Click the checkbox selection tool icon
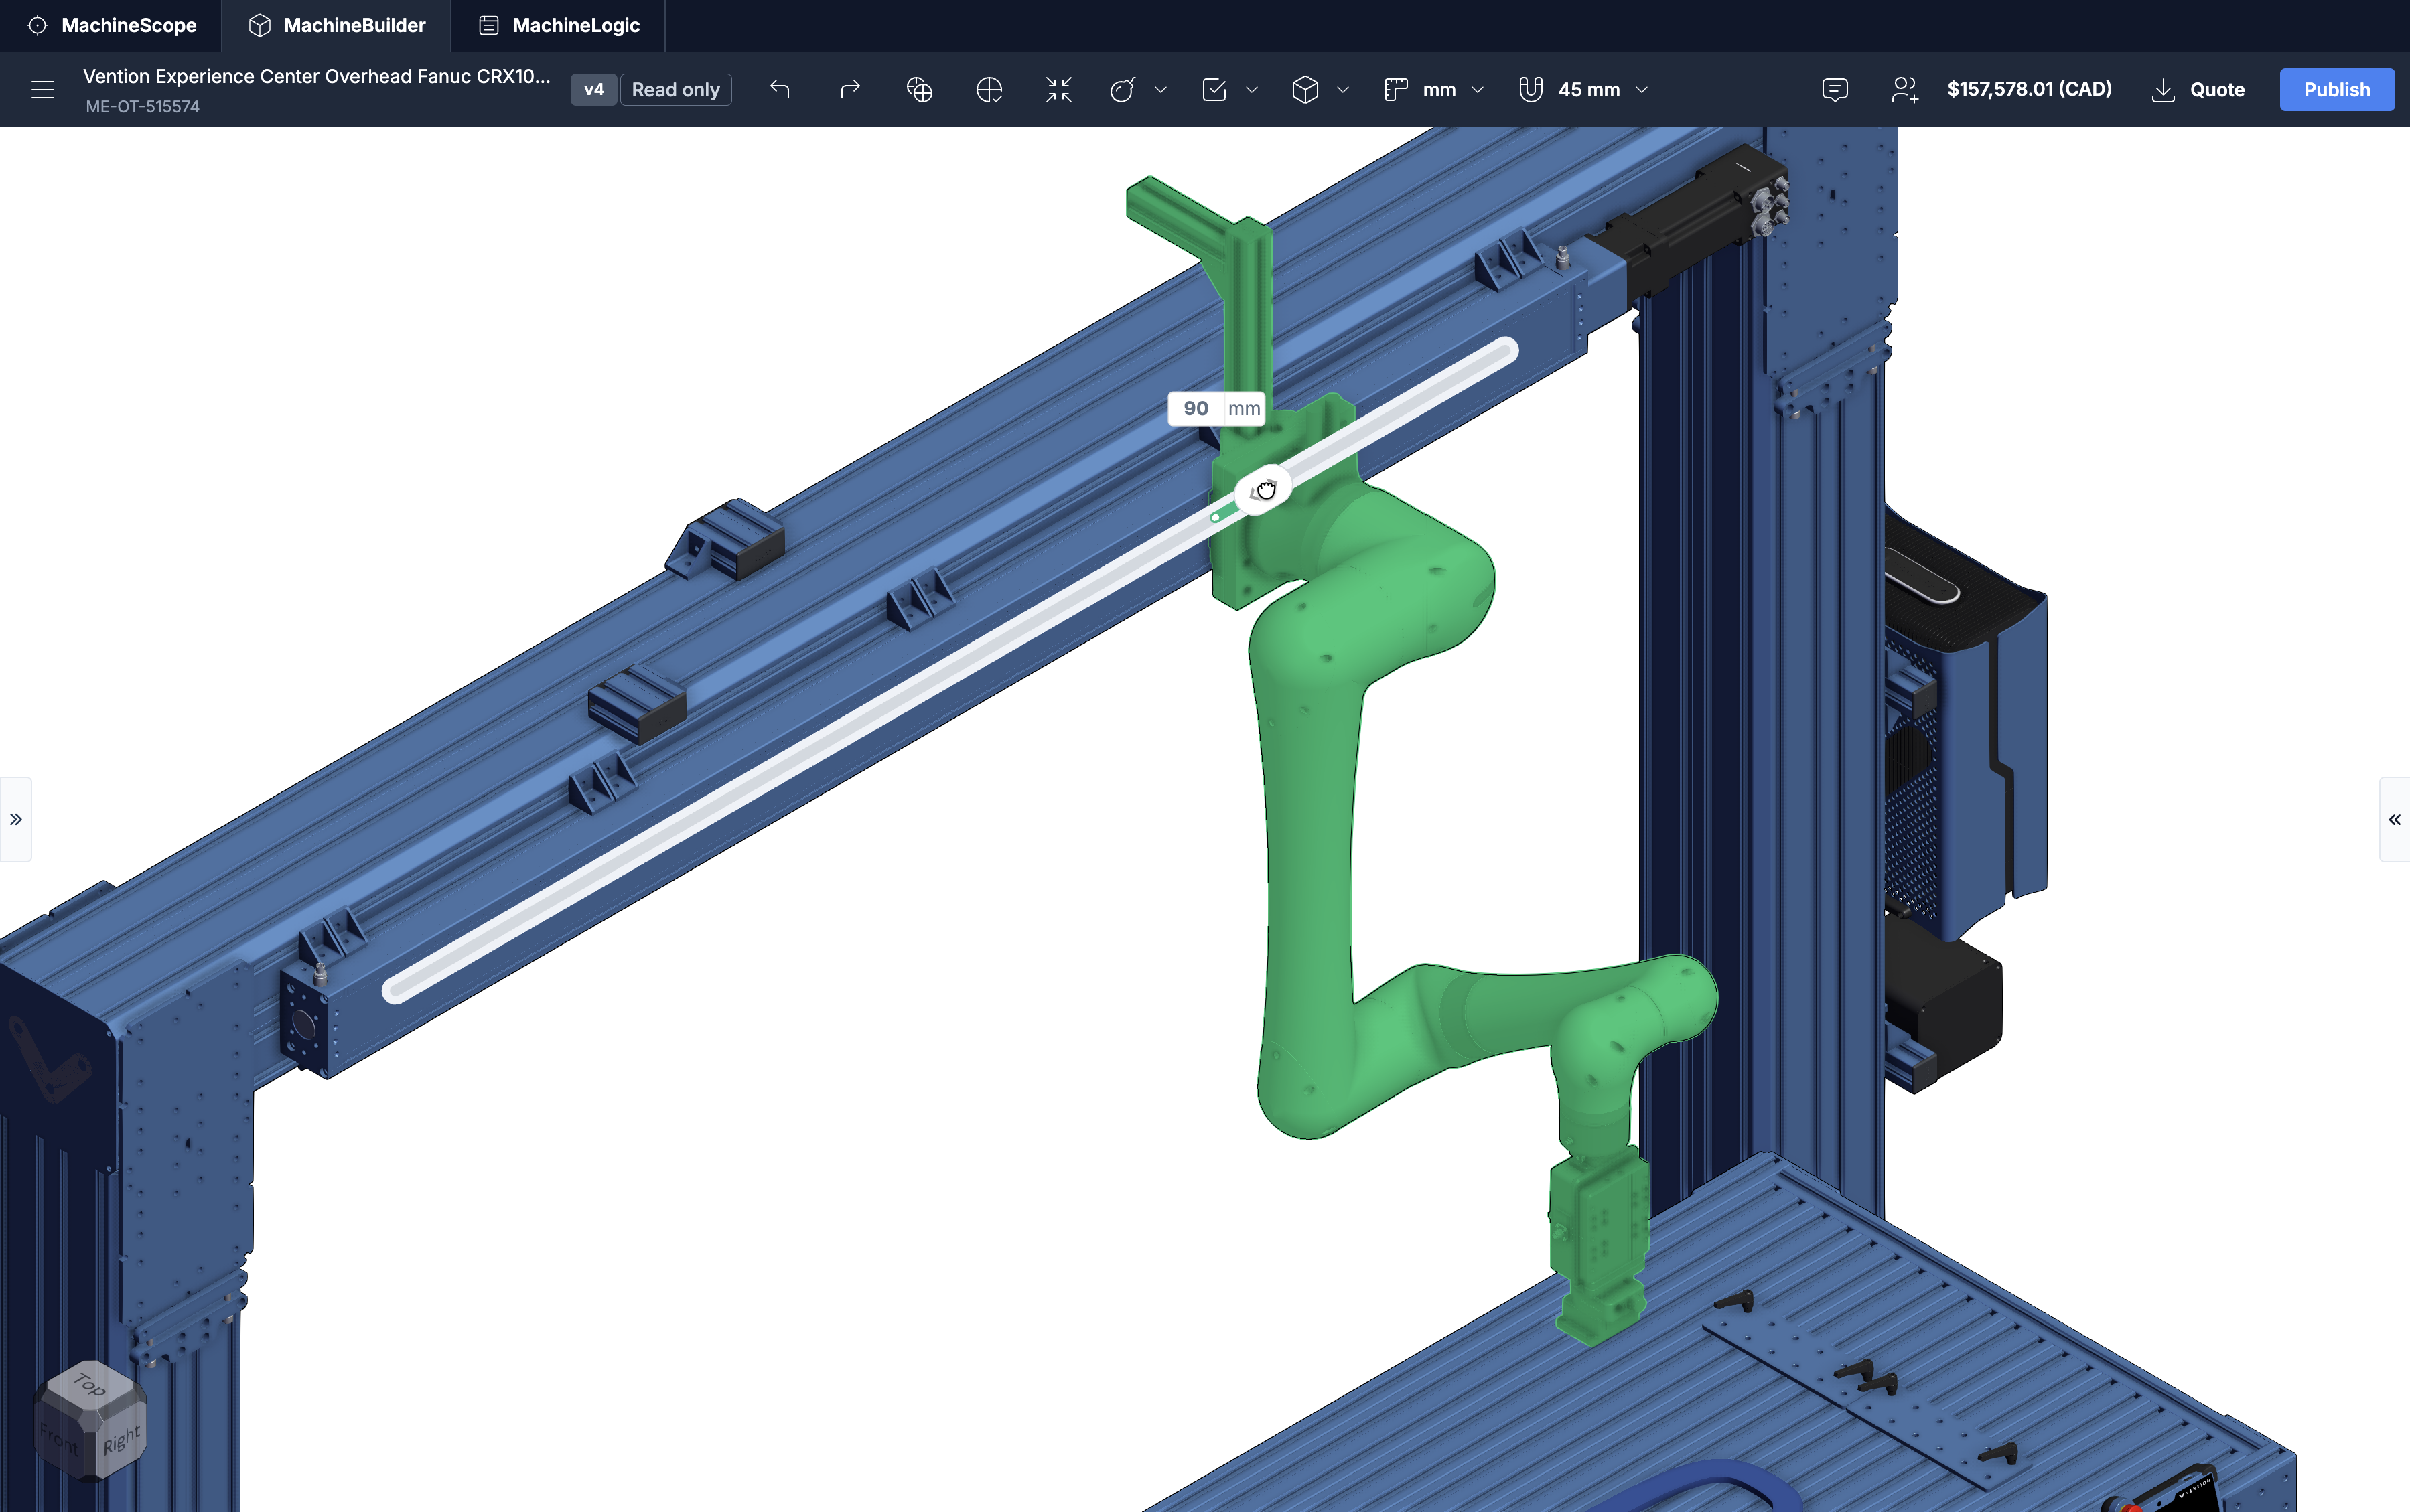 click(x=1214, y=90)
